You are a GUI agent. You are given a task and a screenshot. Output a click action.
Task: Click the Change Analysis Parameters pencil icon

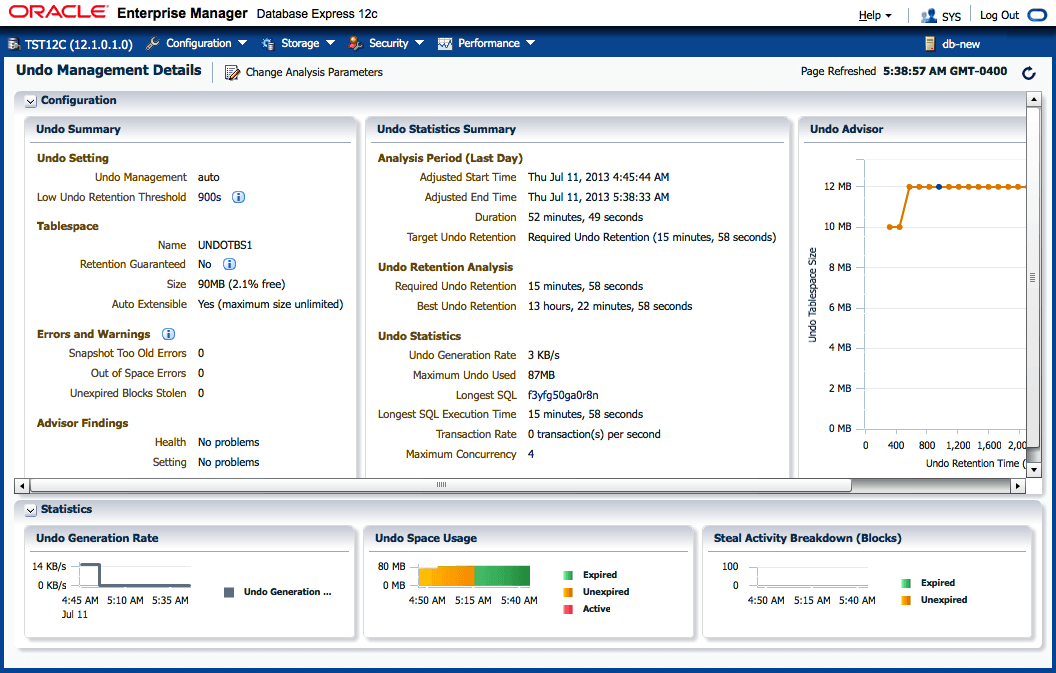(232, 72)
